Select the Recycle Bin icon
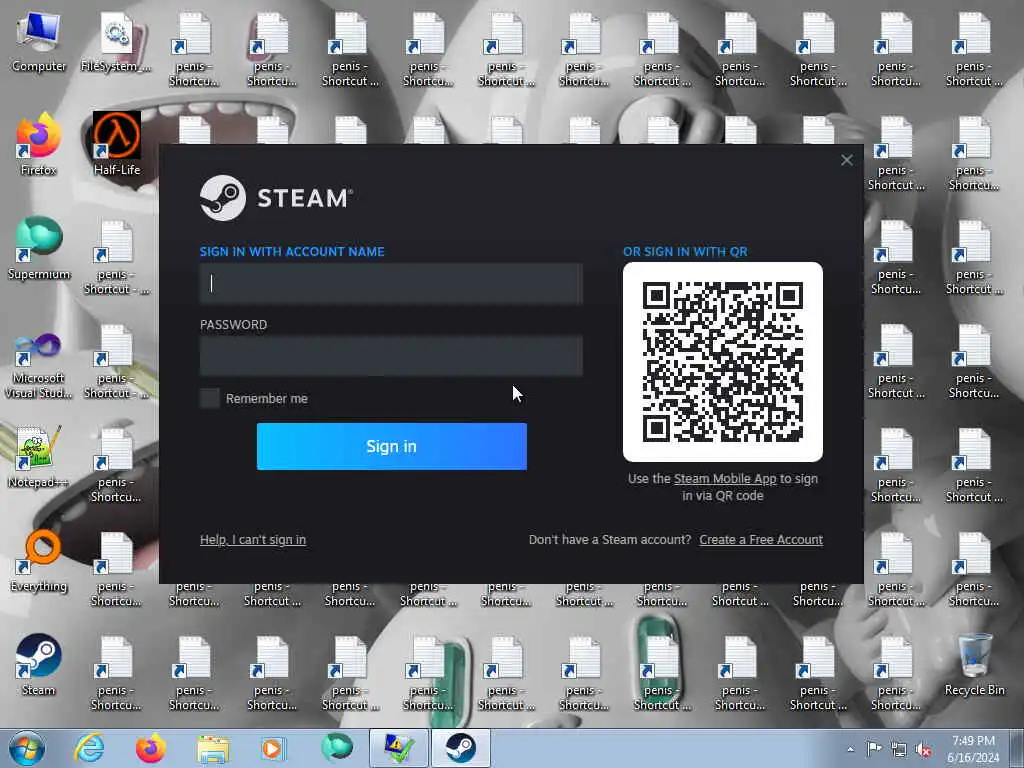This screenshot has width=1024, height=768. point(974,665)
